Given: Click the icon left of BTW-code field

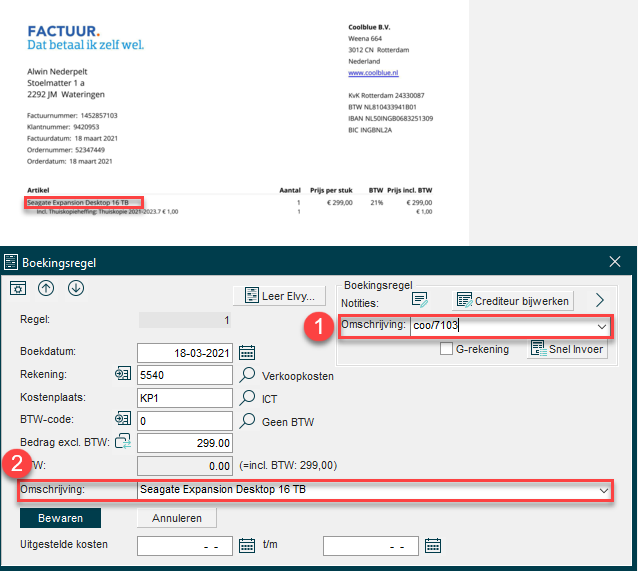Looking at the screenshot, I should 123,418.
